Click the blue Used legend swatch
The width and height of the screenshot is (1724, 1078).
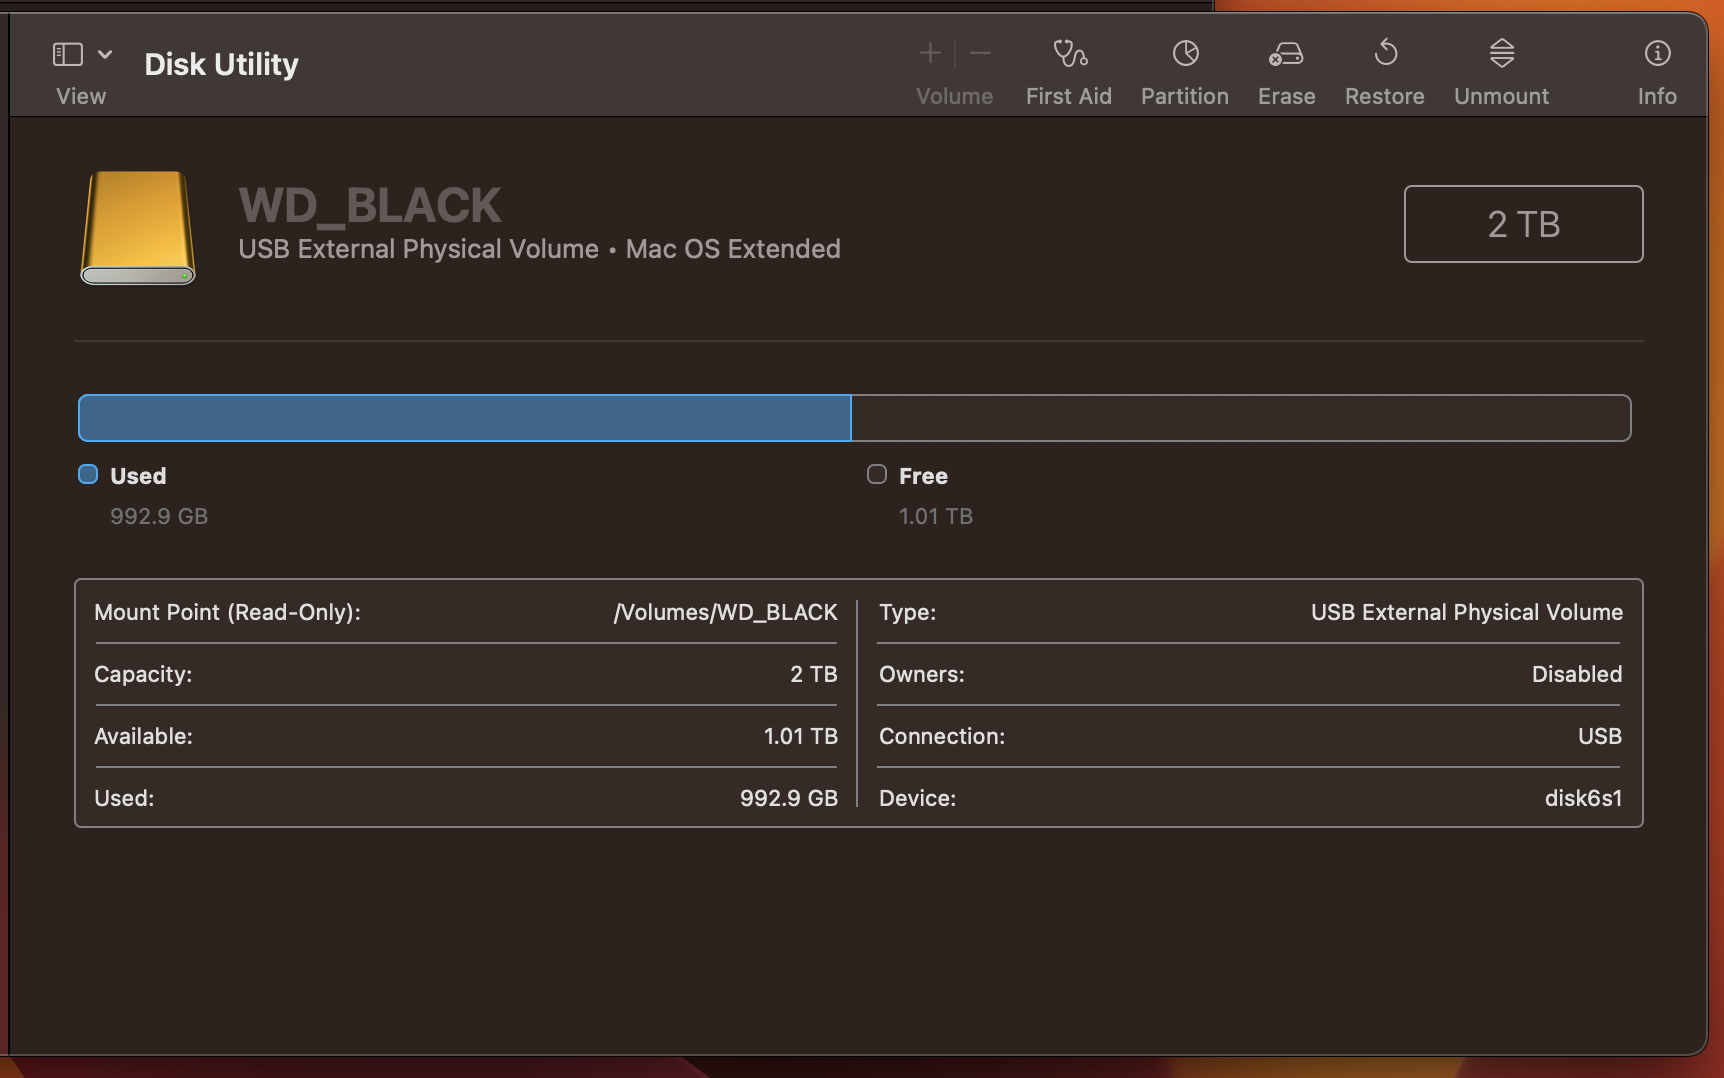pyautogui.click(x=88, y=475)
